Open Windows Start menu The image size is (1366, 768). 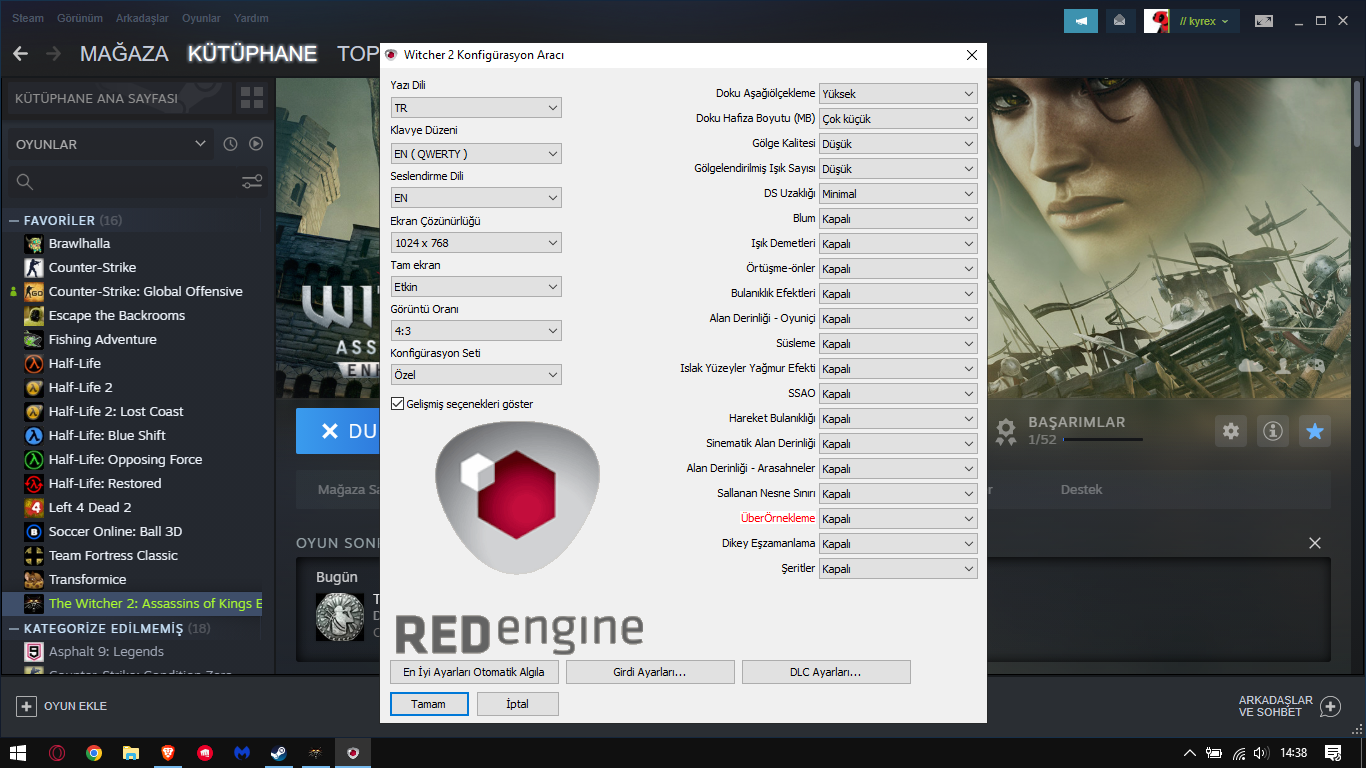[18, 752]
